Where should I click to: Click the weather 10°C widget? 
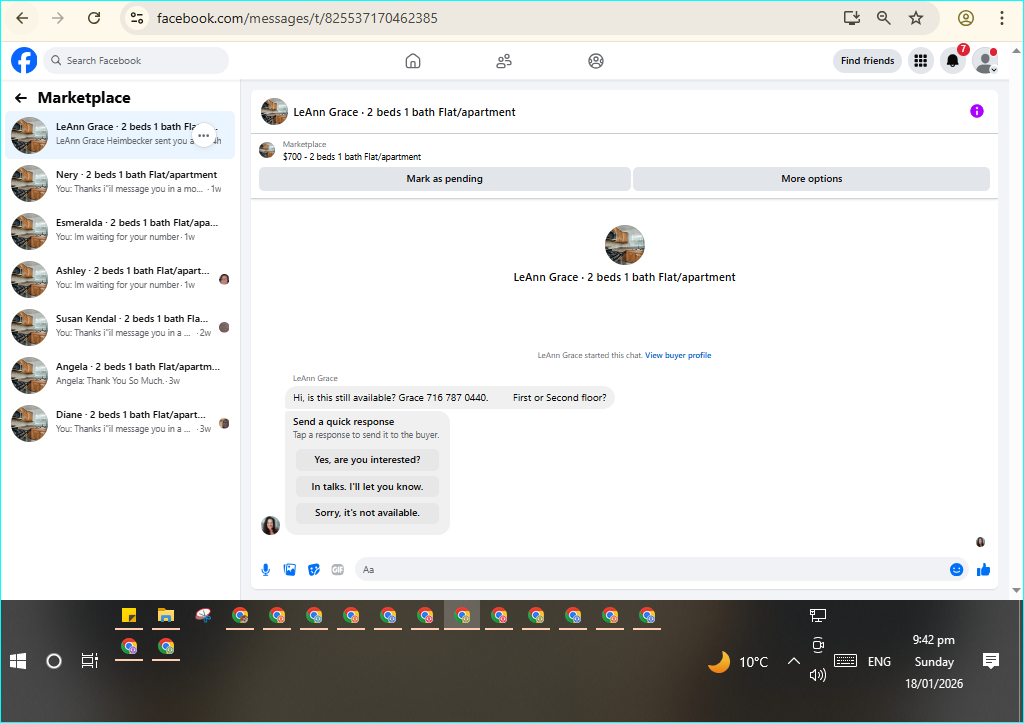tap(739, 662)
